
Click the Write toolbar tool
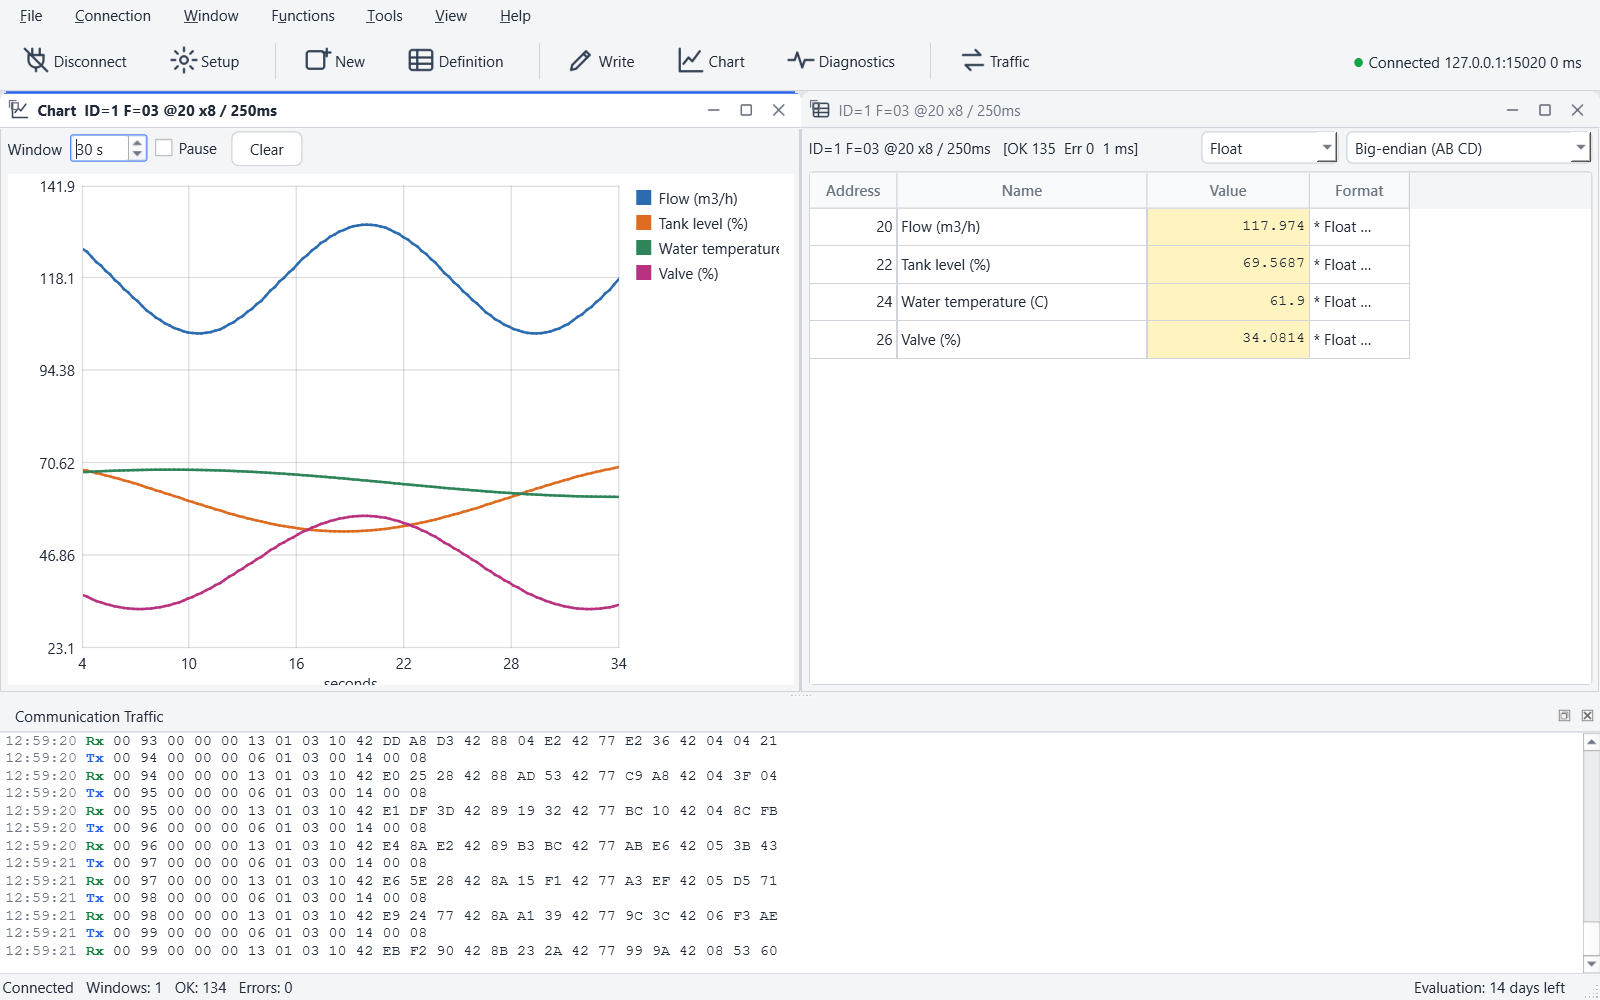pyautogui.click(x=602, y=61)
